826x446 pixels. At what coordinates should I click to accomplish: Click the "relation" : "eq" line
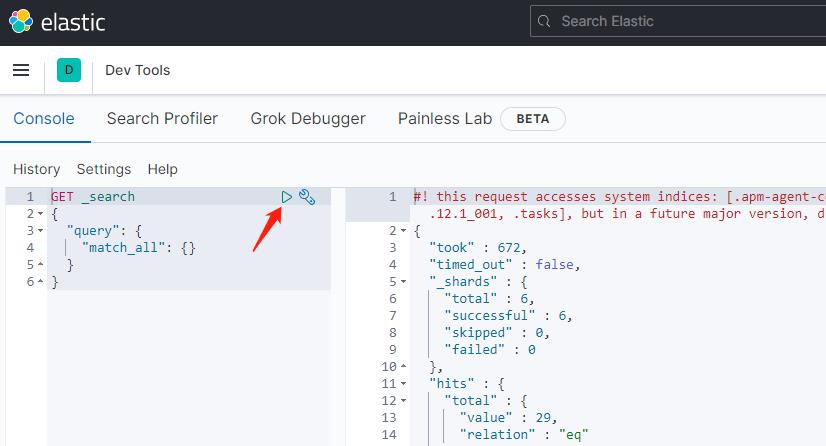[x=523, y=434]
